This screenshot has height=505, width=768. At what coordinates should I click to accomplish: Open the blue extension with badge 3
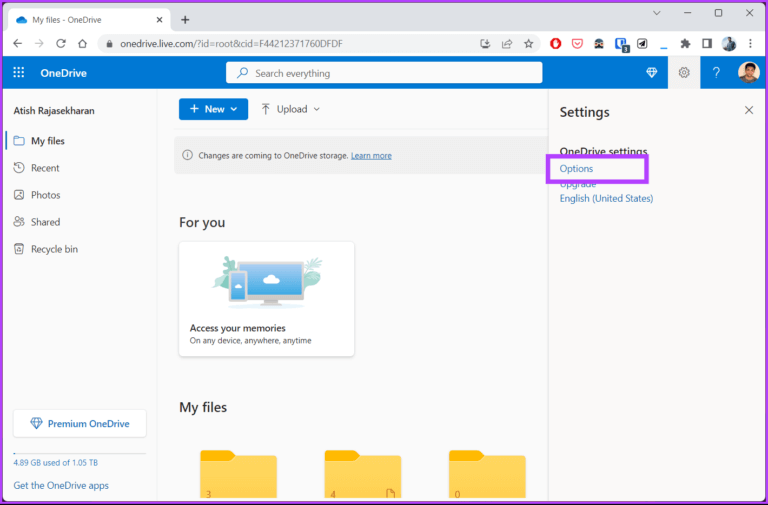pyautogui.click(x=622, y=44)
